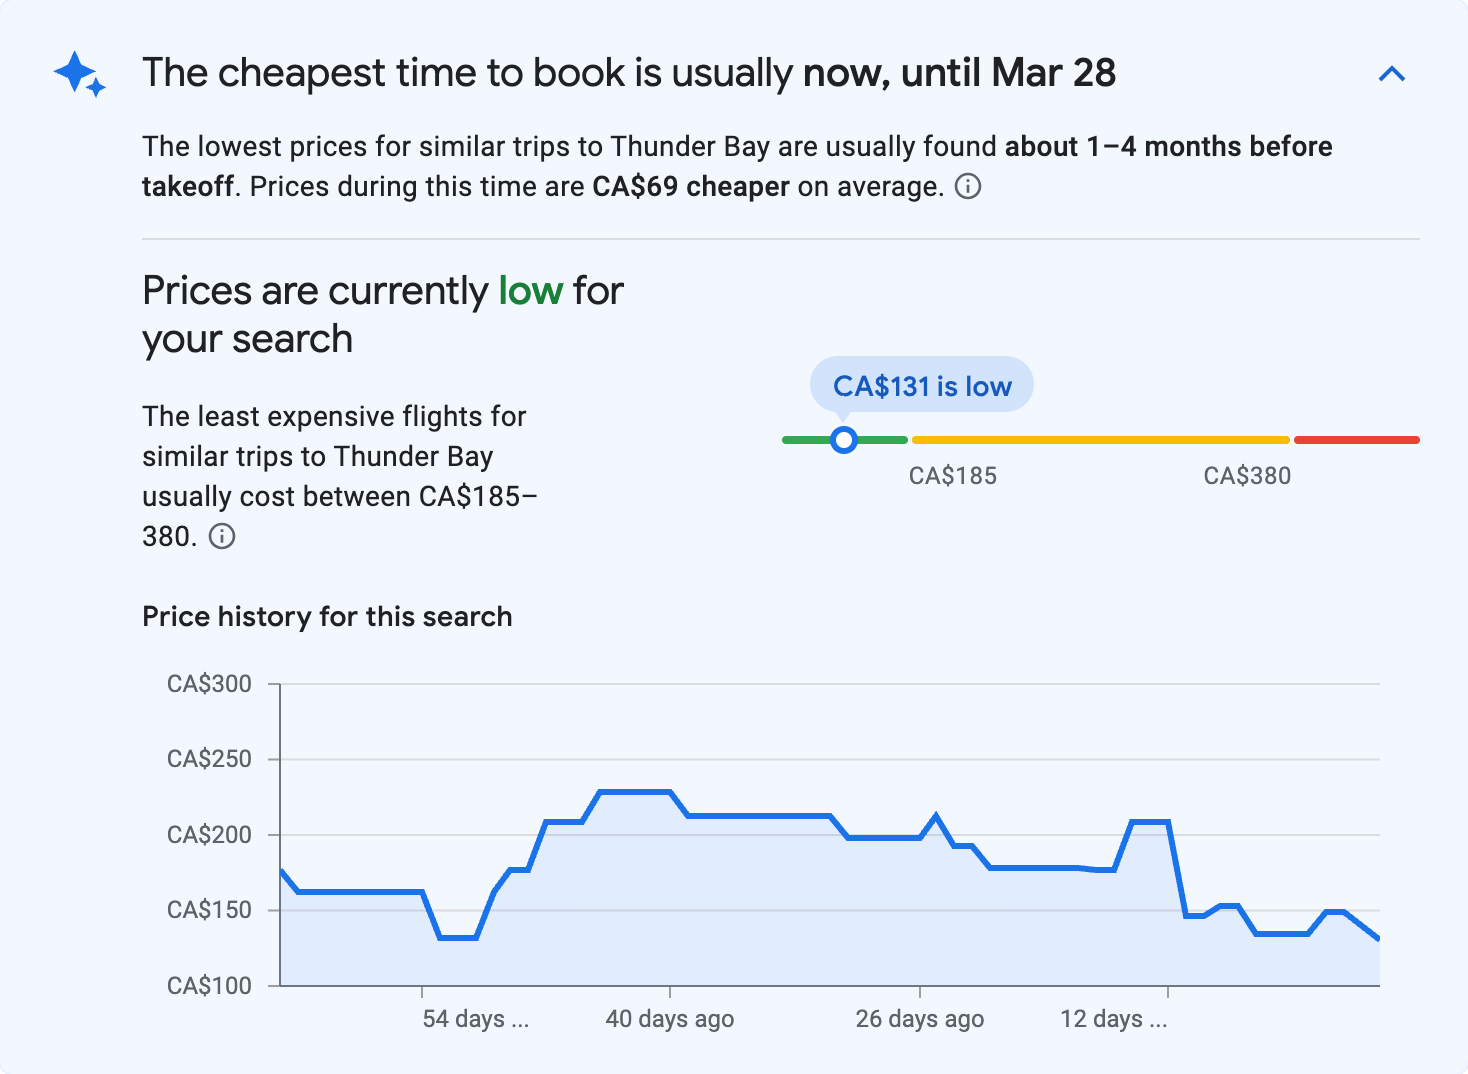Click the blue sparkle AI insights icon
1468x1074 pixels.
[x=78, y=73]
